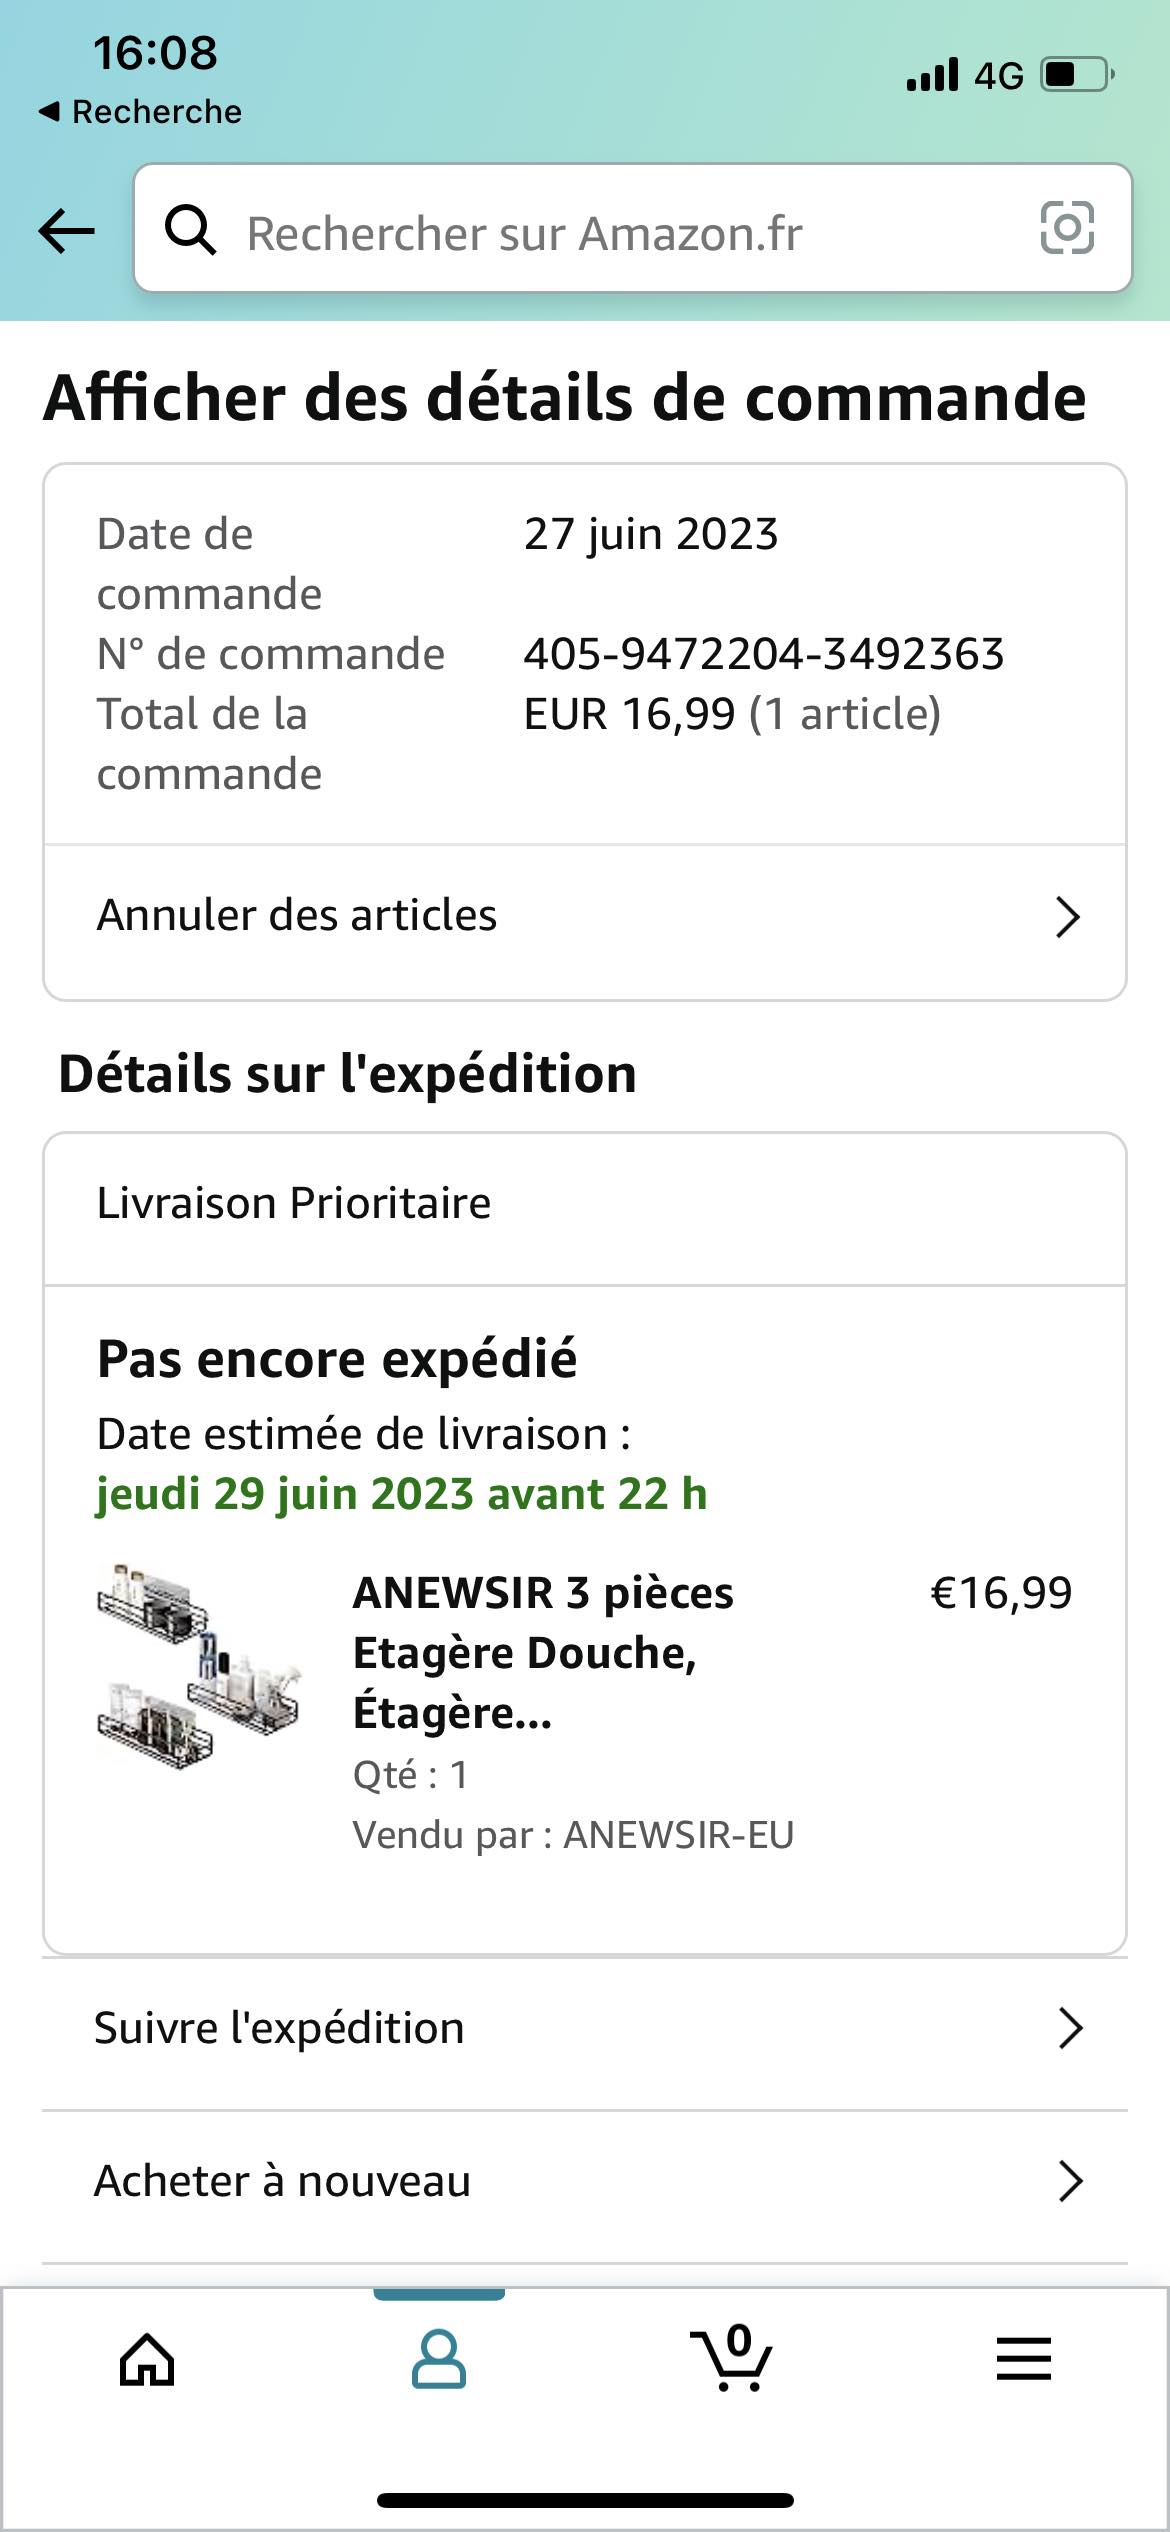
Task: Open the camera scan lens icon
Action: [x=1067, y=229]
